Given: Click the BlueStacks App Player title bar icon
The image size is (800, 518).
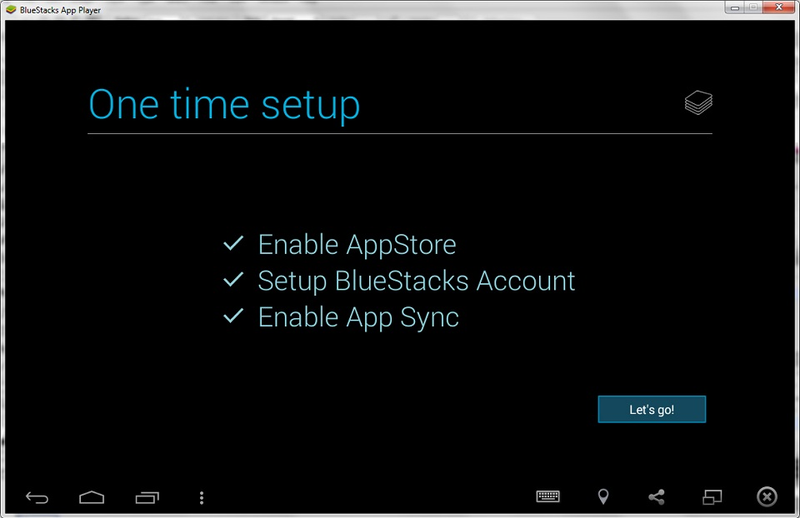Looking at the screenshot, I should (x=11, y=9).
